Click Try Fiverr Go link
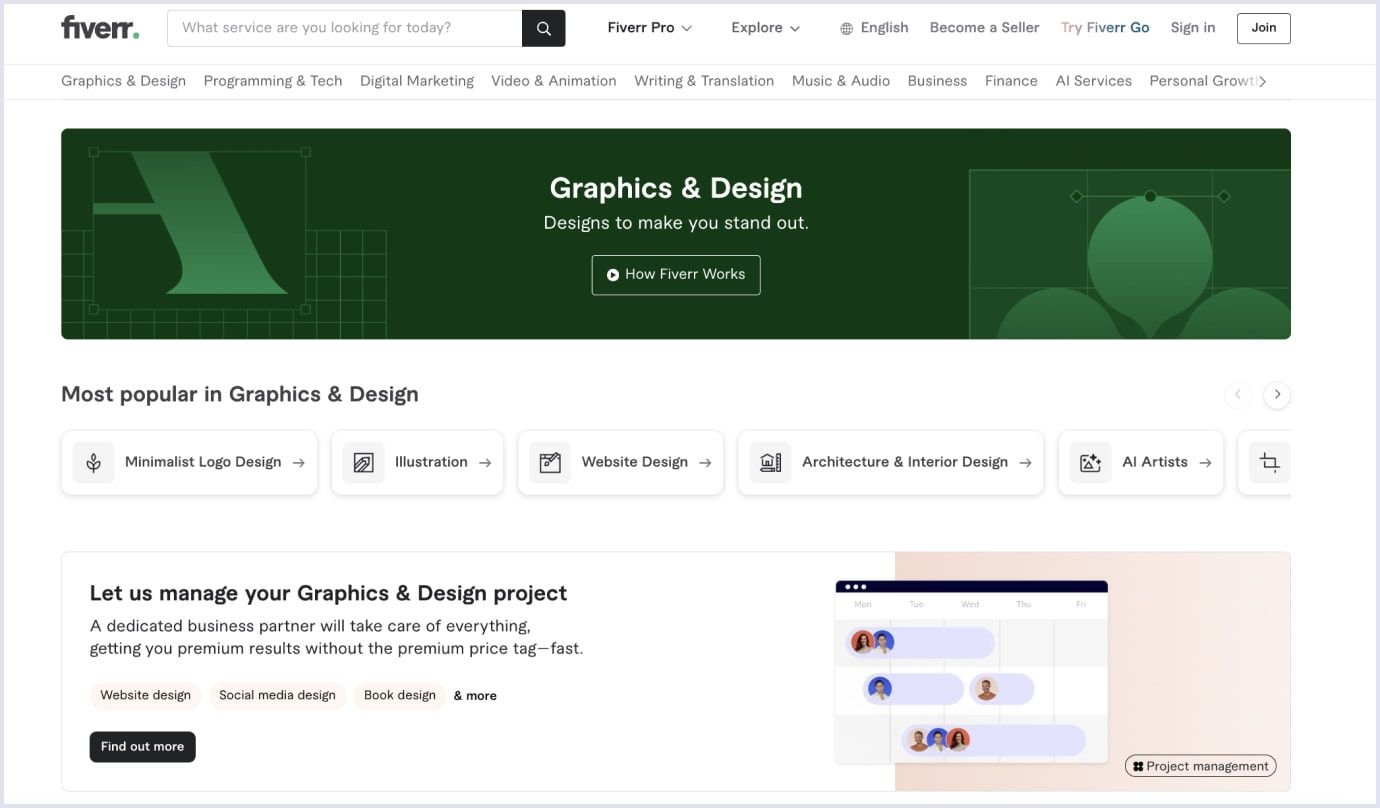1380x808 pixels. tap(1105, 28)
